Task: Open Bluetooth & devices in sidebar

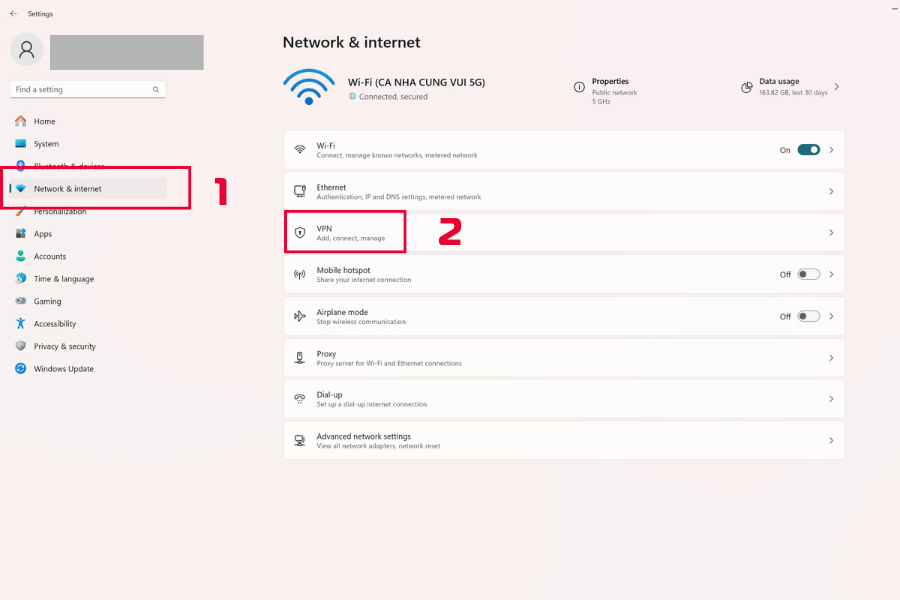Action: coord(68,166)
